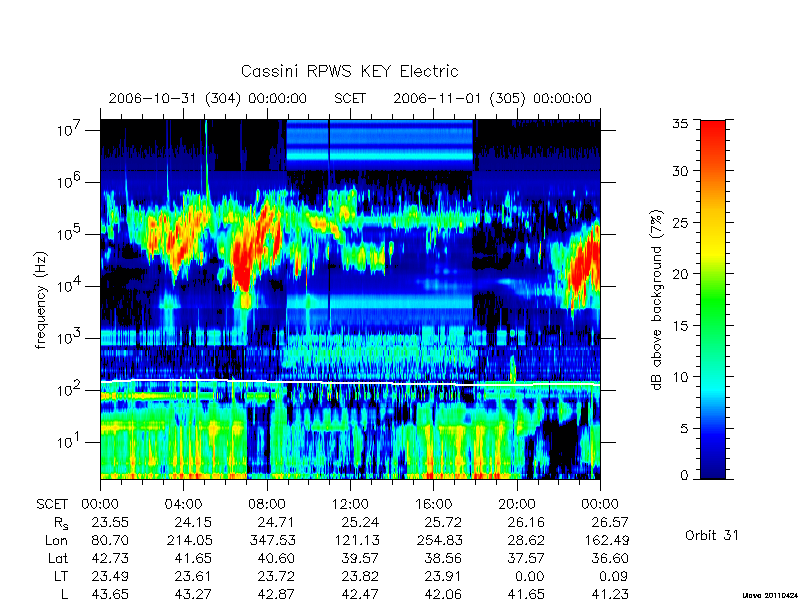The image size is (800, 600).
Task: Select Lat value 42.73
Action: pos(110,558)
